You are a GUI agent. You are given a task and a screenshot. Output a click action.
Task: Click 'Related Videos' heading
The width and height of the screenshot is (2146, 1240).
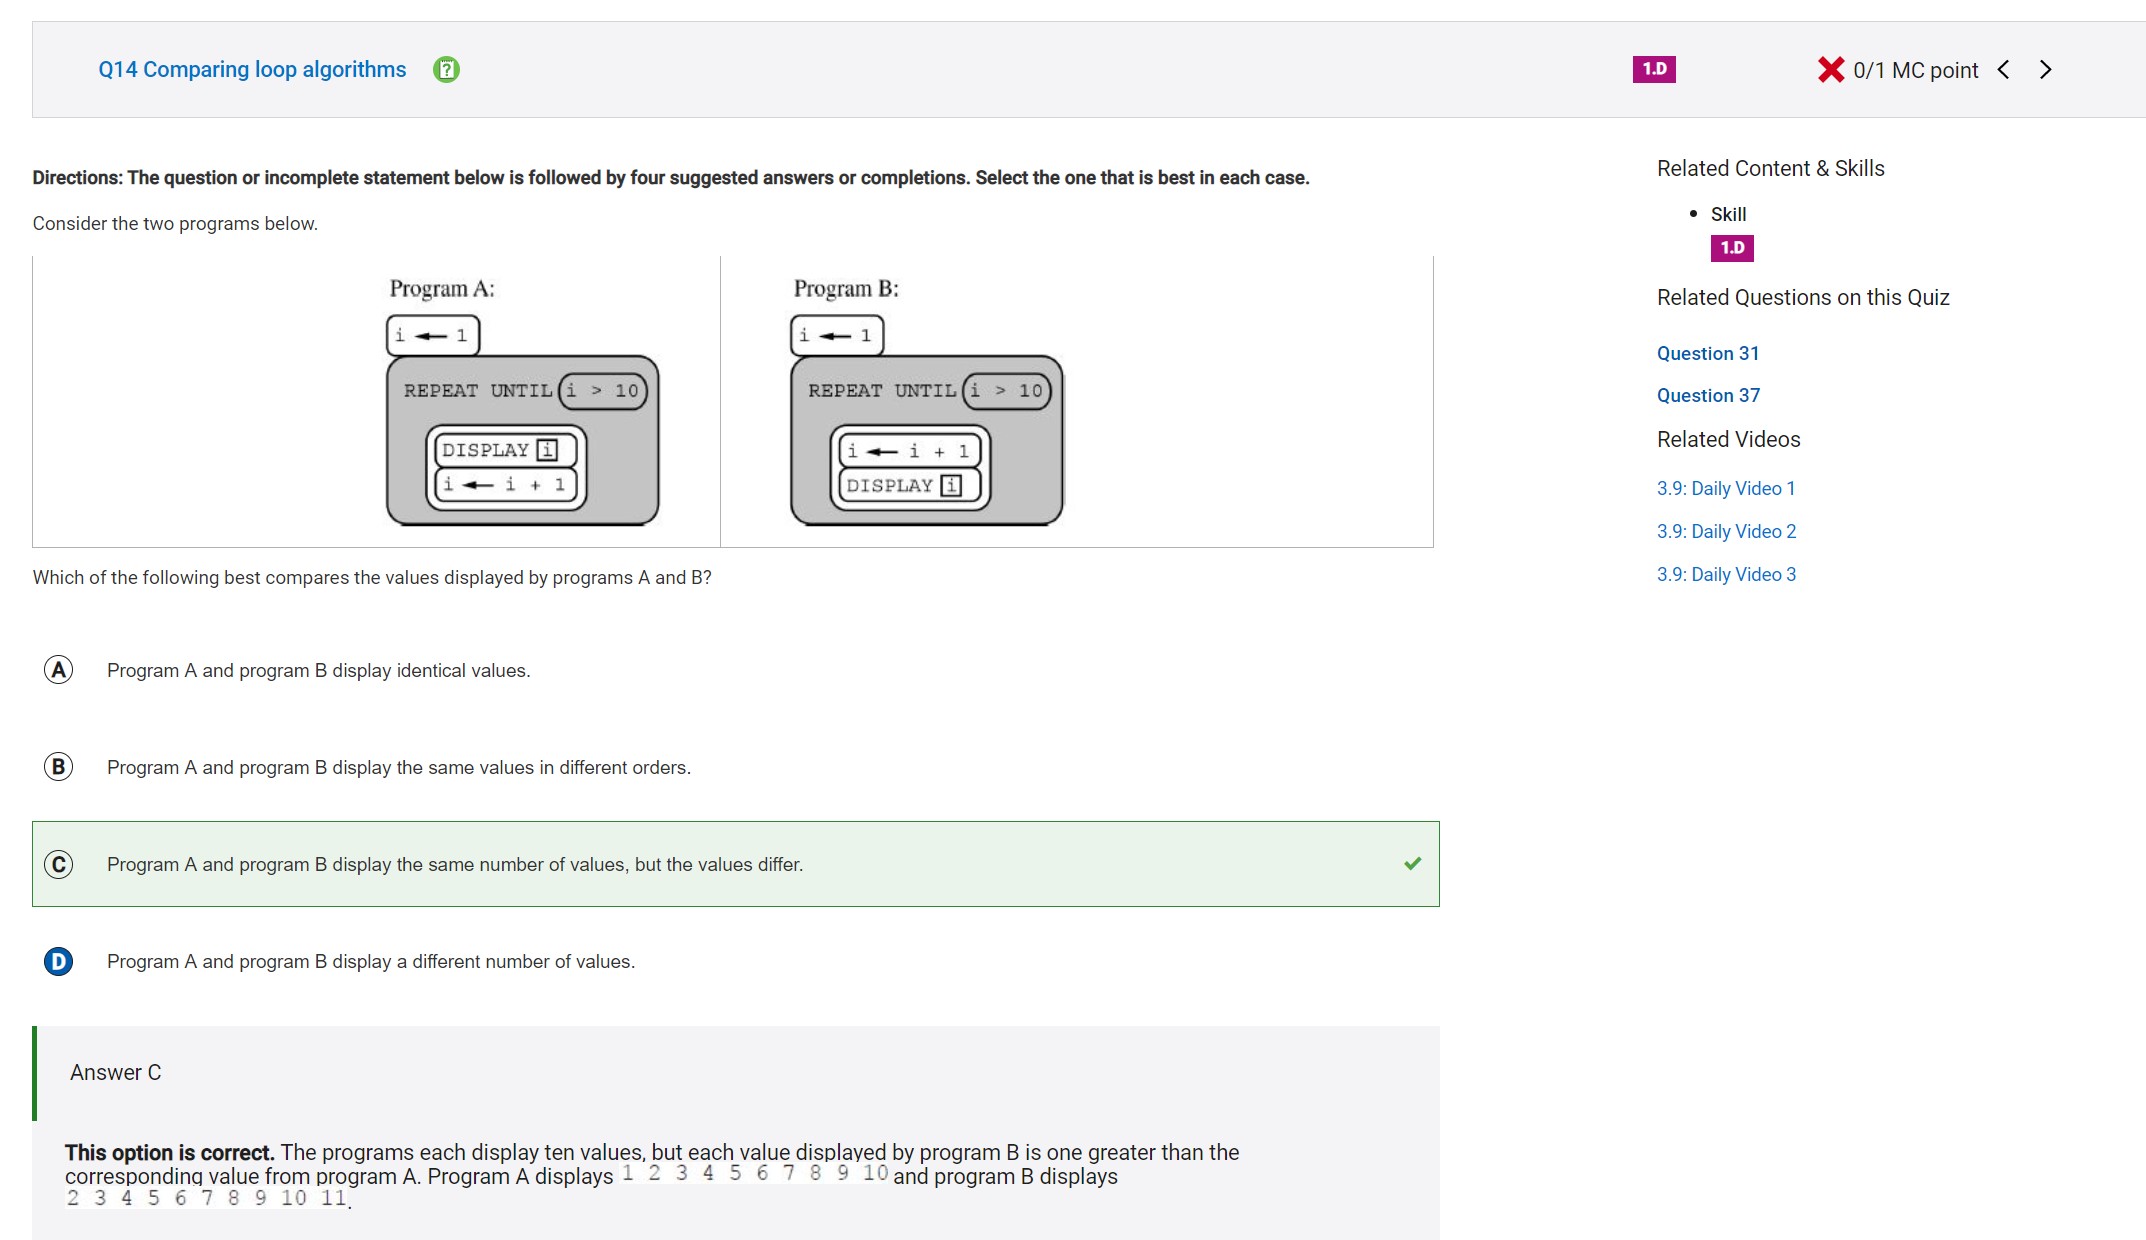[x=1728, y=439]
